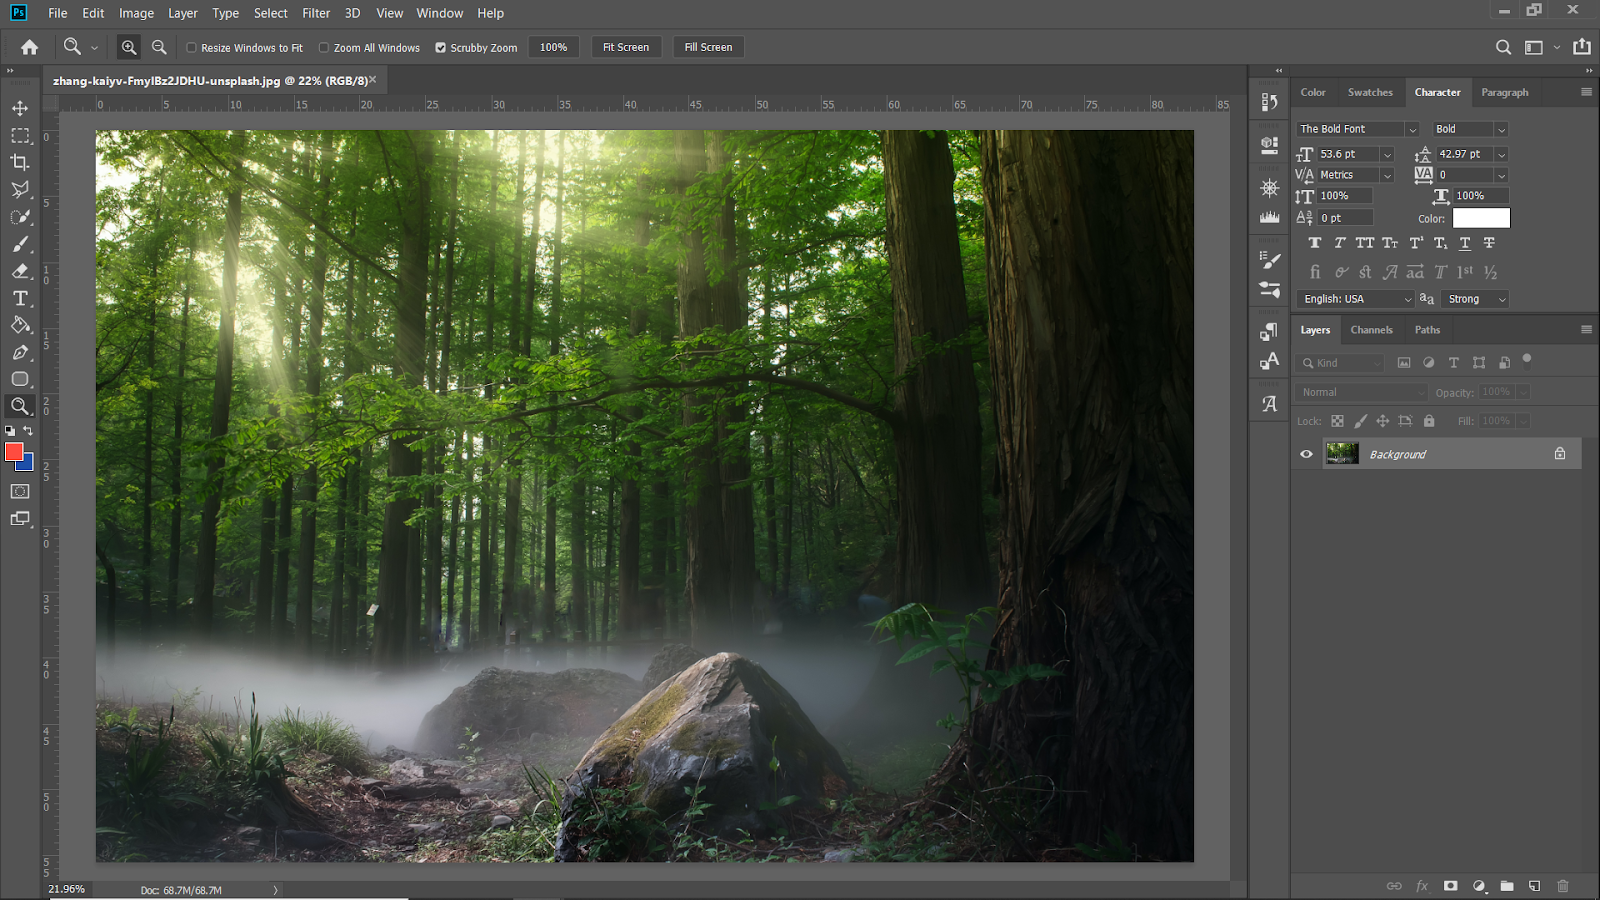Select the Pen tool
This screenshot has width=1600, height=900.
(x=20, y=352)
